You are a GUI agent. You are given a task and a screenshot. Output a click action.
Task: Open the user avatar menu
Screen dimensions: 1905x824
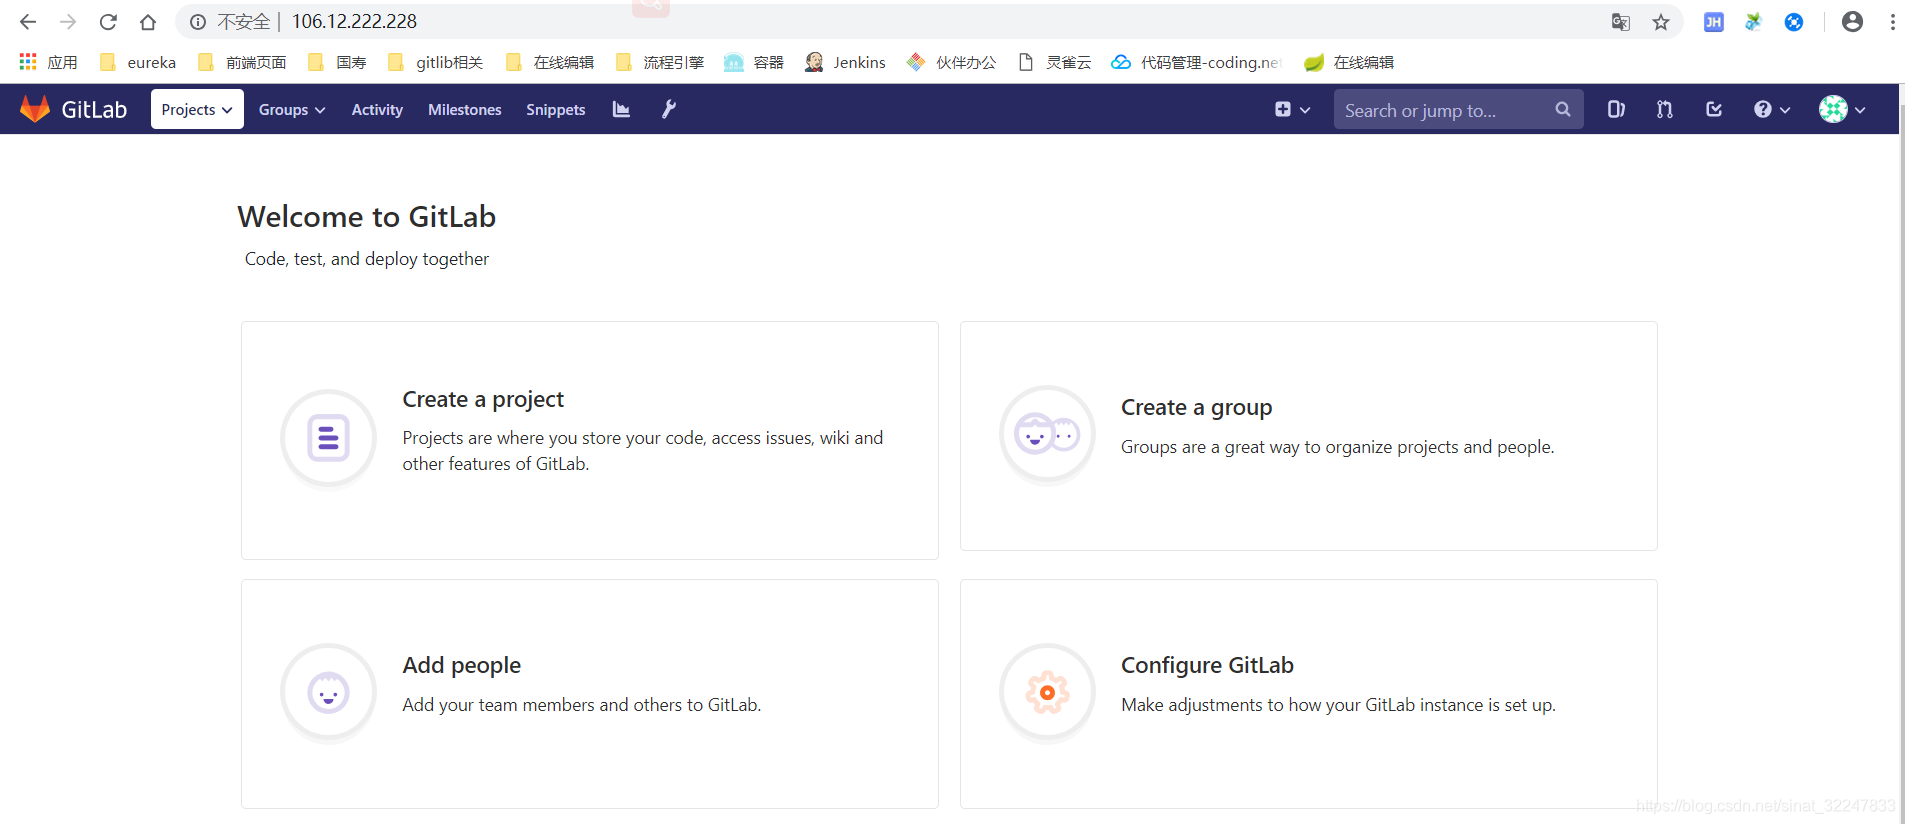(x=1842, y=109)
